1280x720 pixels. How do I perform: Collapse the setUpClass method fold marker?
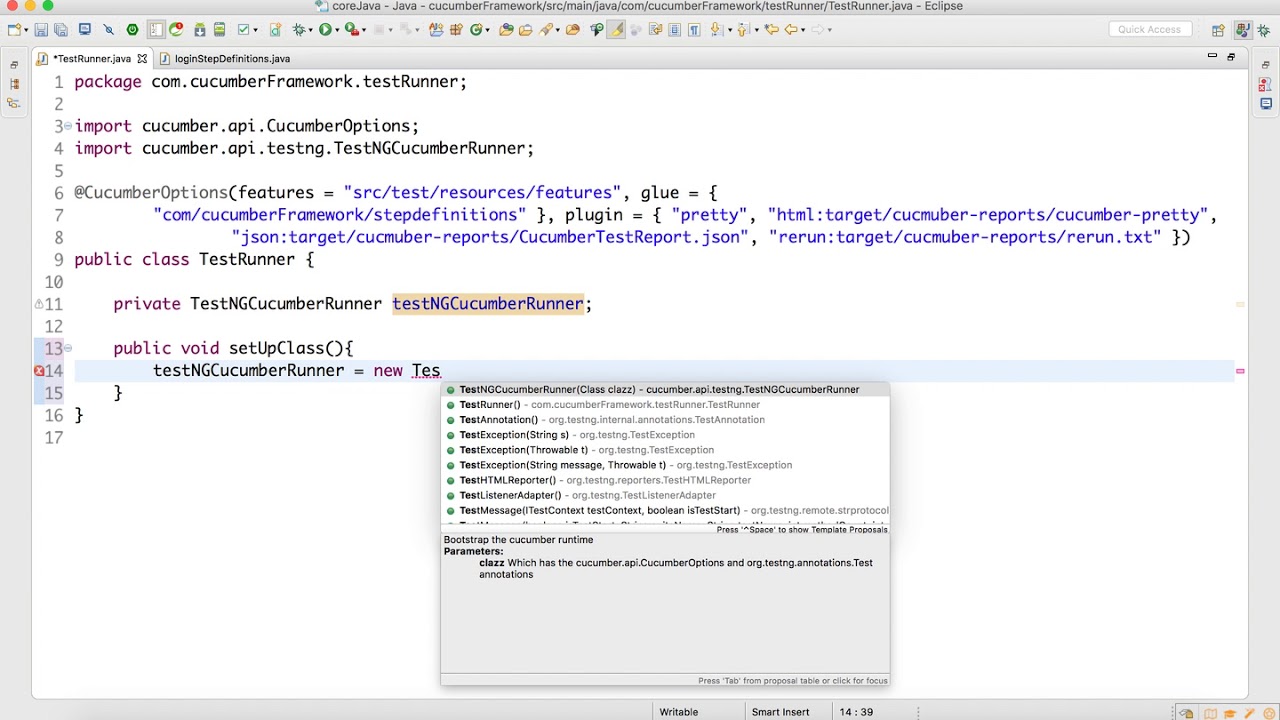pos(68,349)
